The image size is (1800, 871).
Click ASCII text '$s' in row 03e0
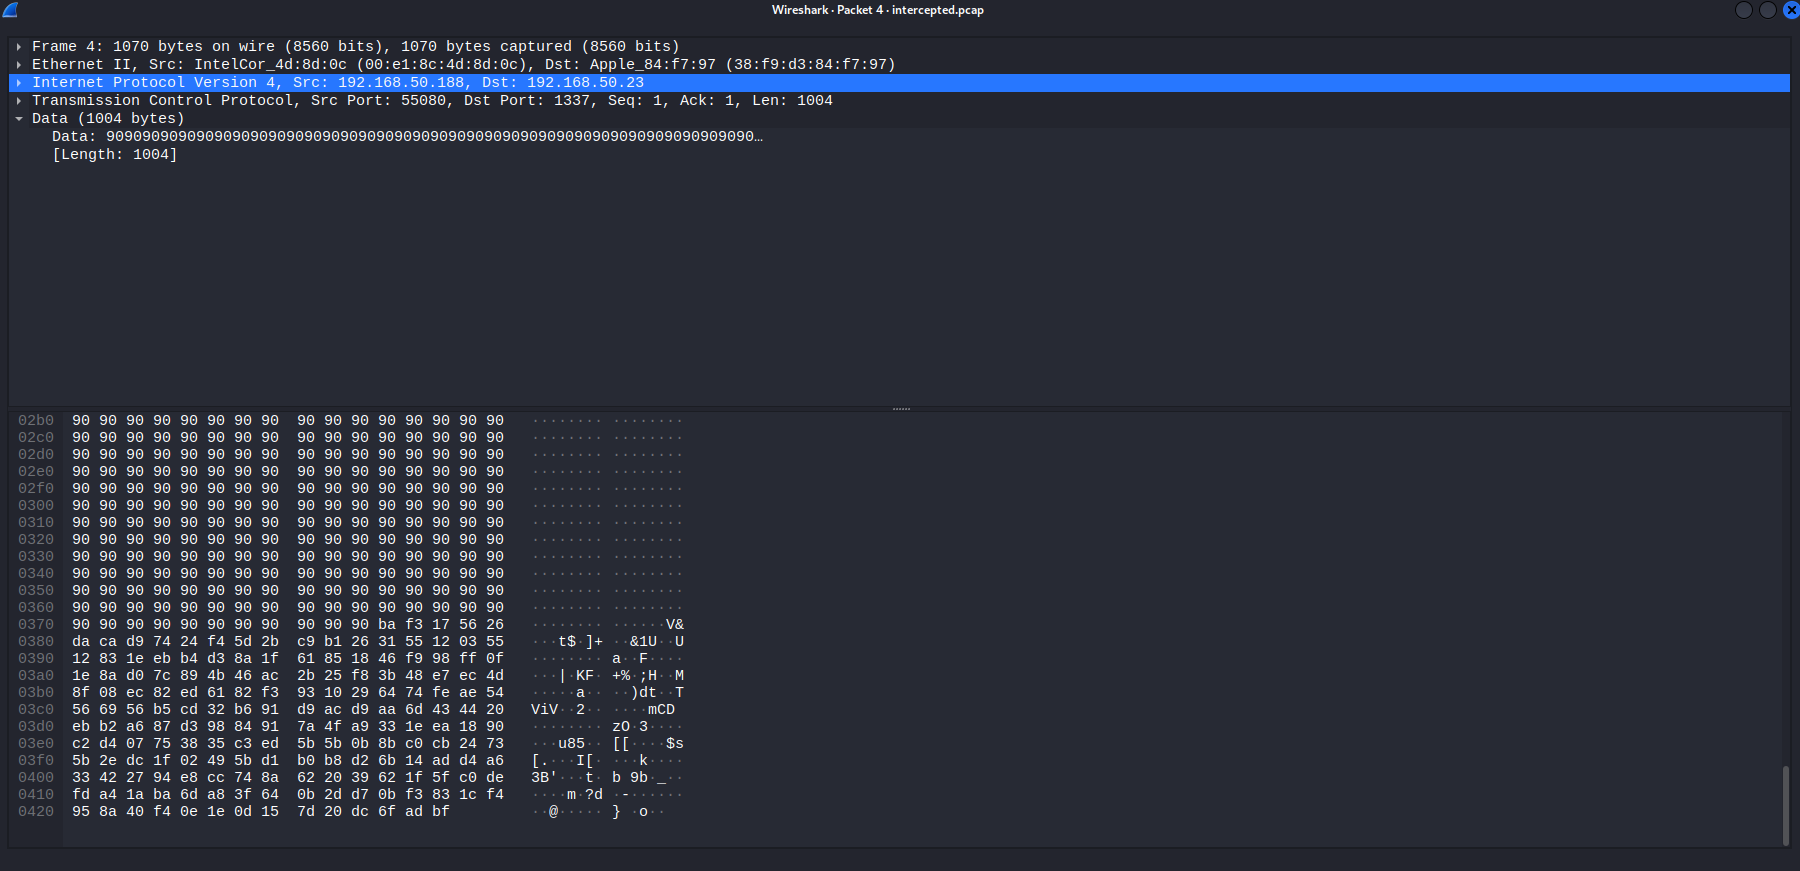tap(675, 744)
